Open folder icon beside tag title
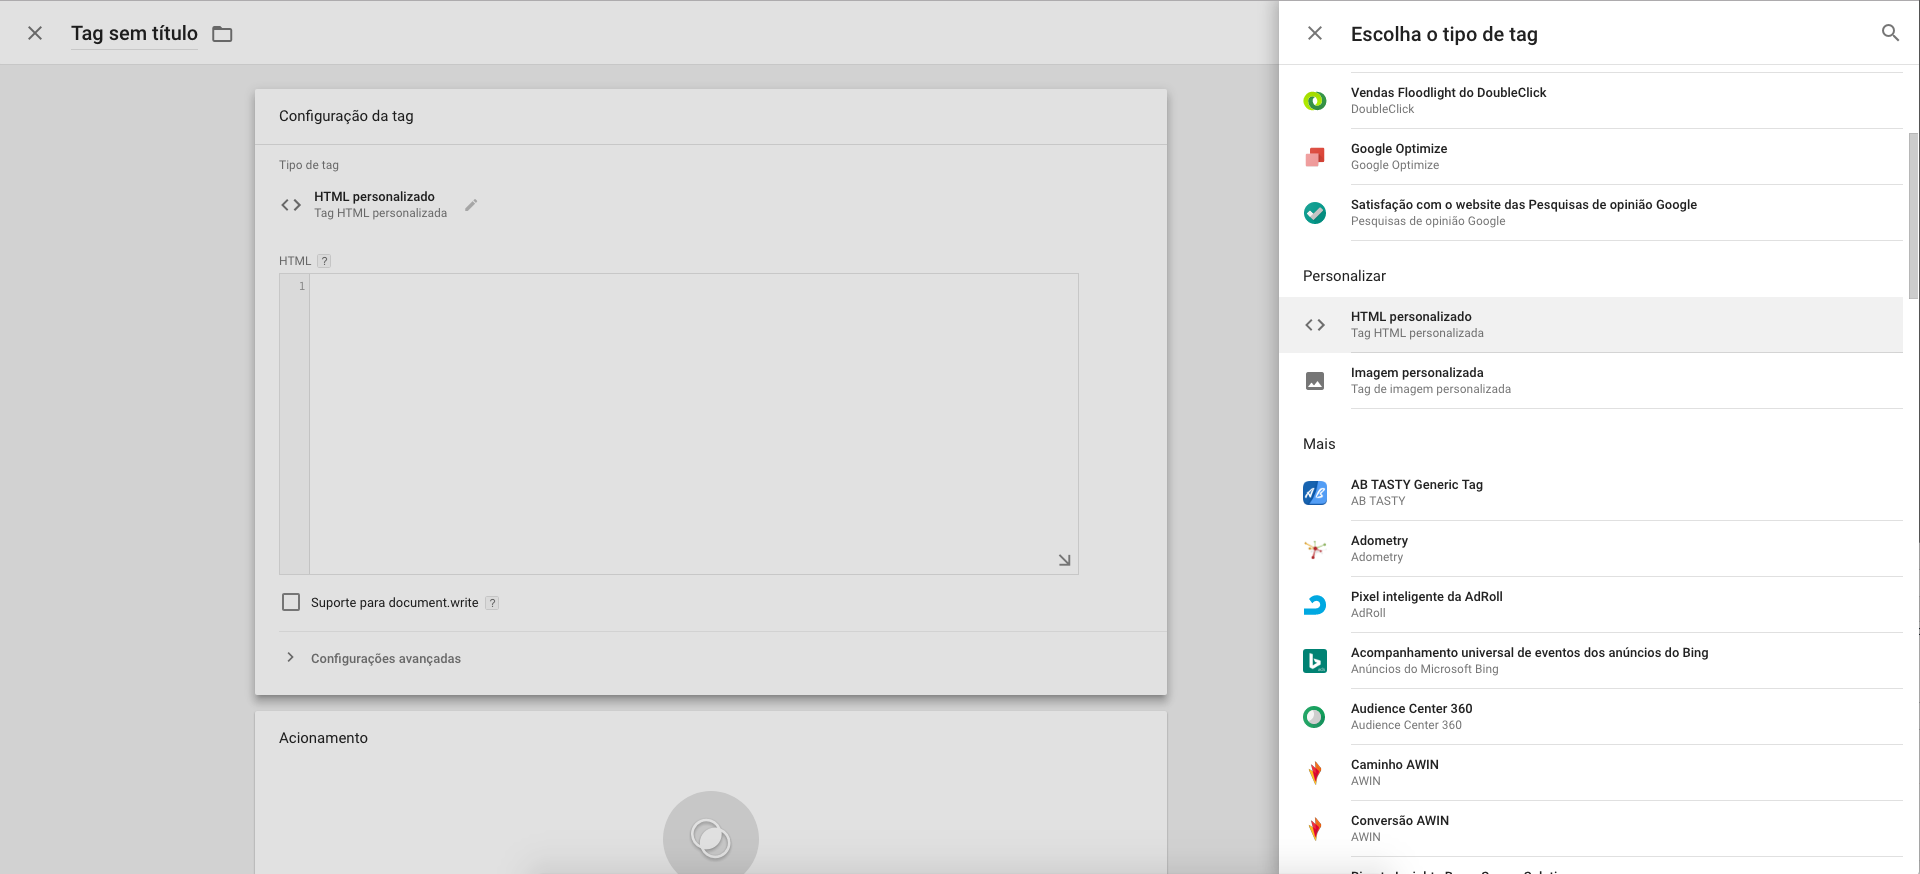The height and width of the screenshot is (874, 1920). point(222,34)
